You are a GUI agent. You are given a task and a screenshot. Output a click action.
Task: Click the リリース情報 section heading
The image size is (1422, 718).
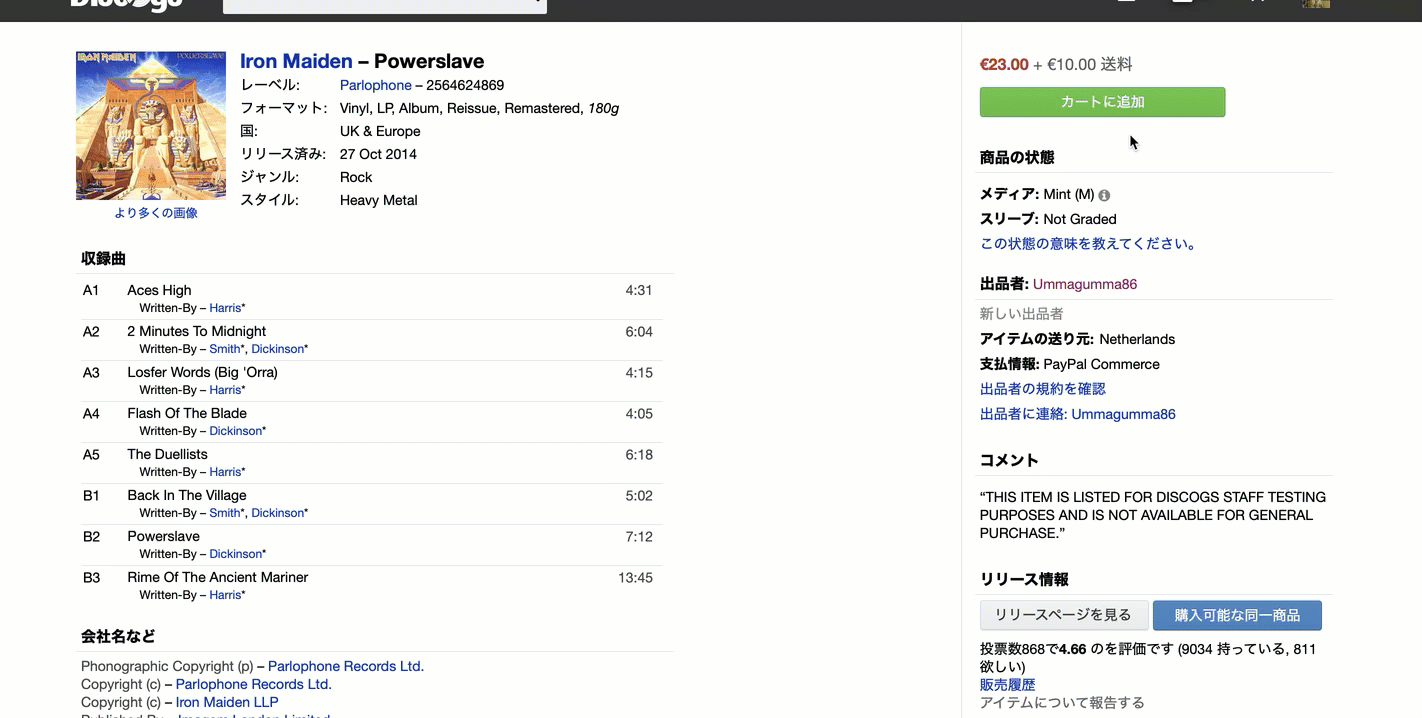[x=1024, y=580]
